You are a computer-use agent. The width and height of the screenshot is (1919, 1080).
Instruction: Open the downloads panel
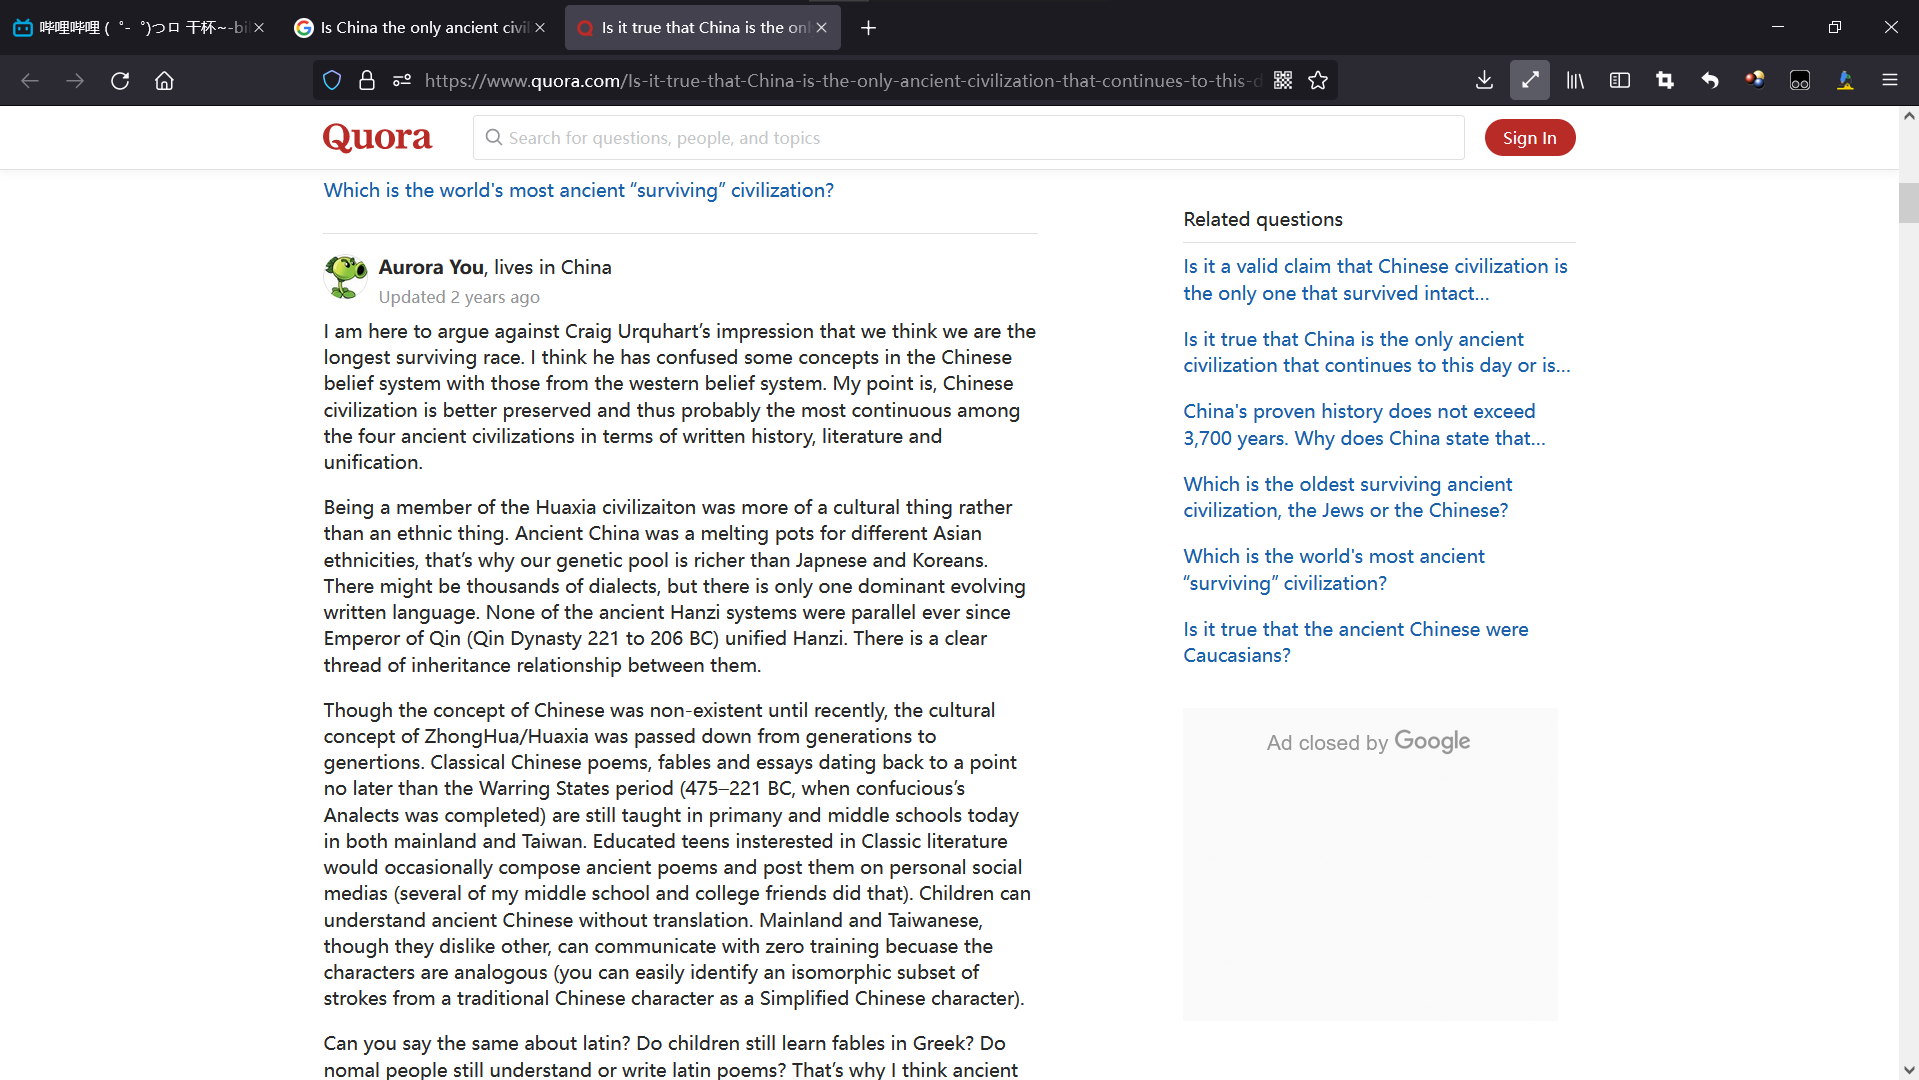pyautogui.click(x=1485, y=81)
